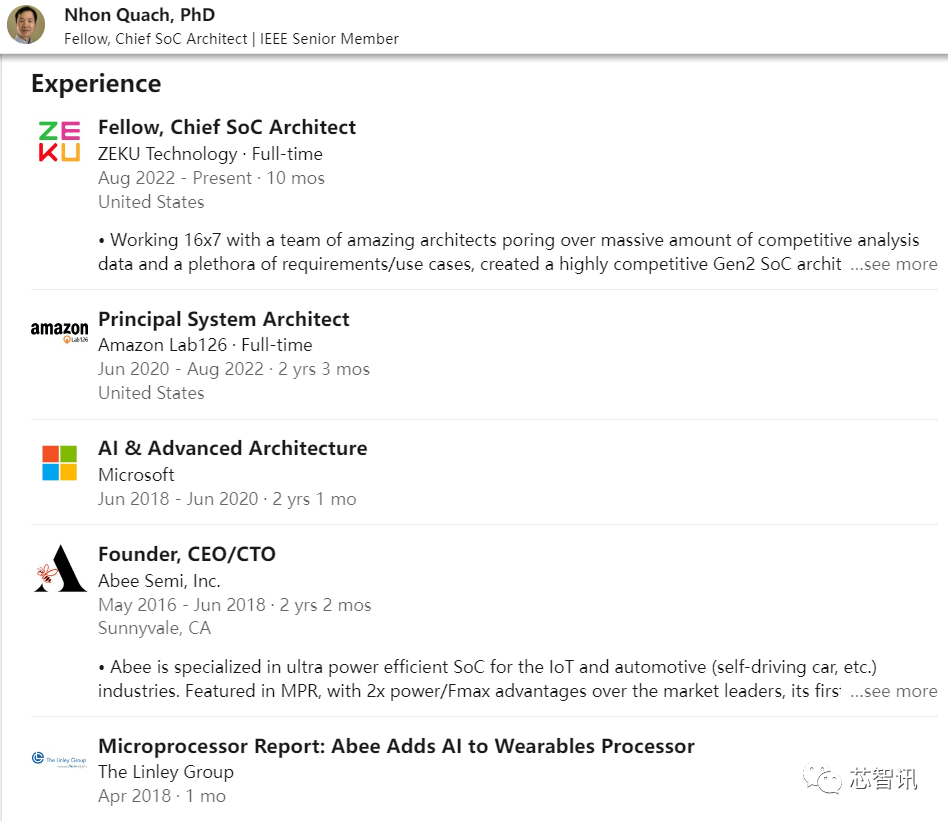Viewport: 948px width, 821px height.
Task: Open Principal System Architect position title
Action: click(224, 319)
